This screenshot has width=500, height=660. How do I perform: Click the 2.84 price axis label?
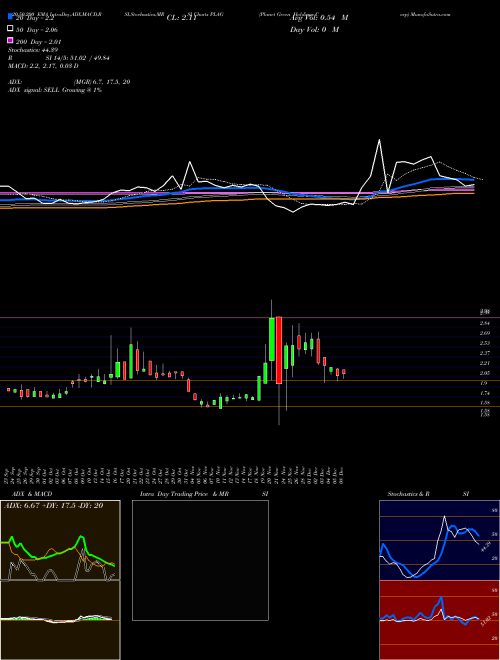click(x=484, y=323)
